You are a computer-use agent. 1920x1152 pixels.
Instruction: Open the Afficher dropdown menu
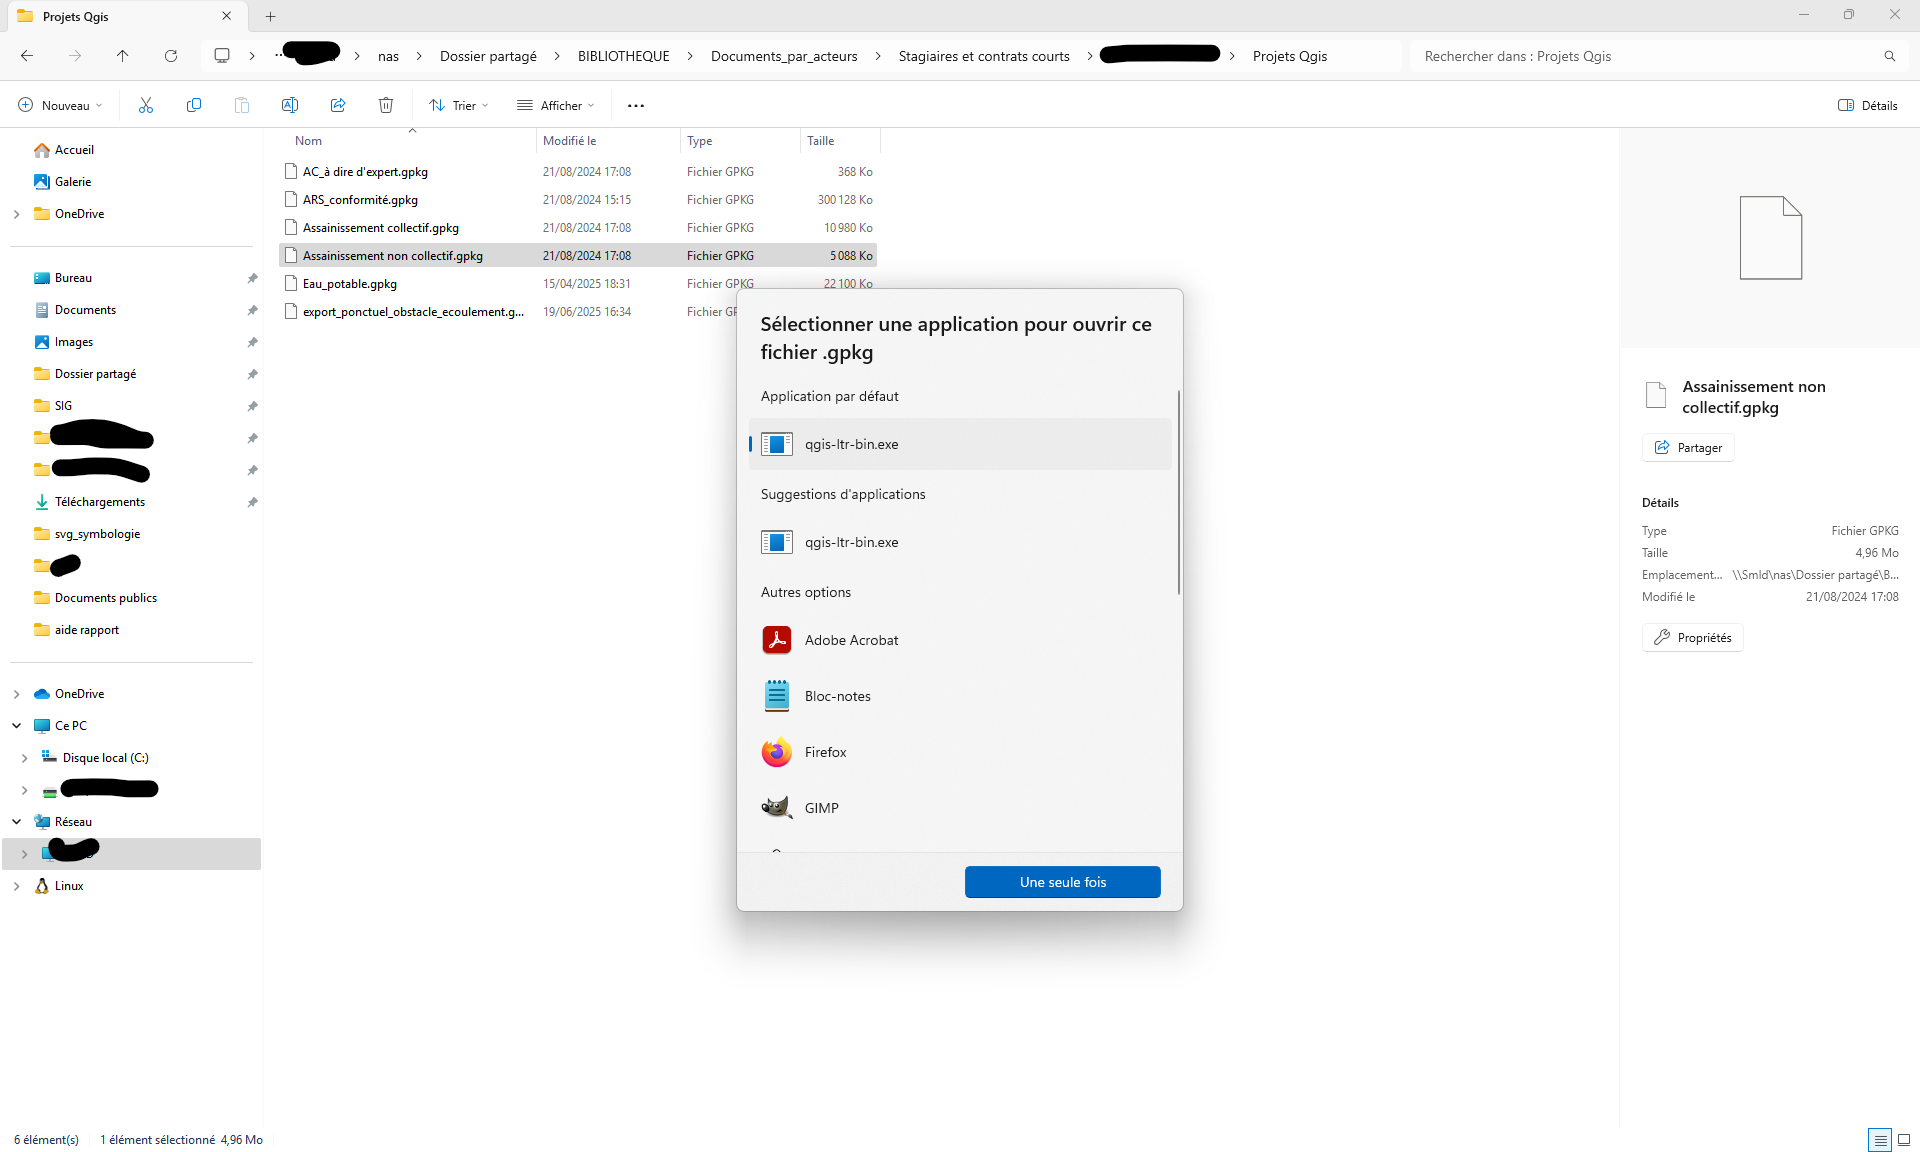coord(555,105)
